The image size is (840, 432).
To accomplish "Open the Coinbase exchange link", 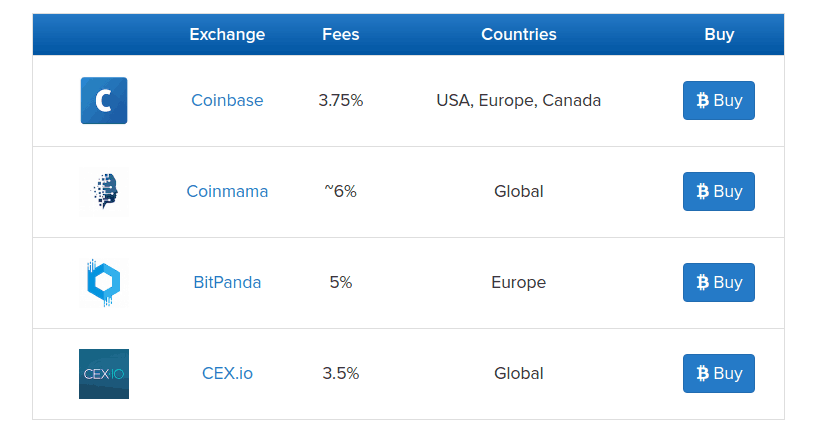I will coord(227,100).
